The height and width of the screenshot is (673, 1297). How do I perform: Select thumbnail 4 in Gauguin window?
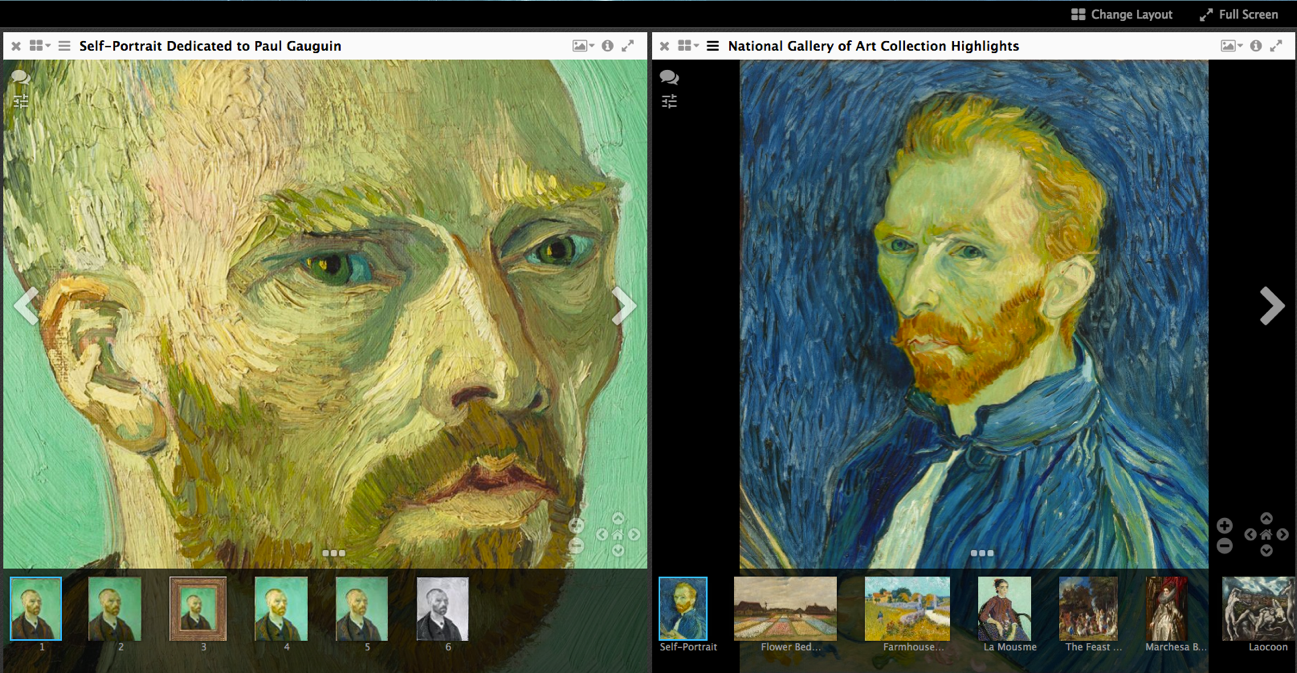[280, 609]
